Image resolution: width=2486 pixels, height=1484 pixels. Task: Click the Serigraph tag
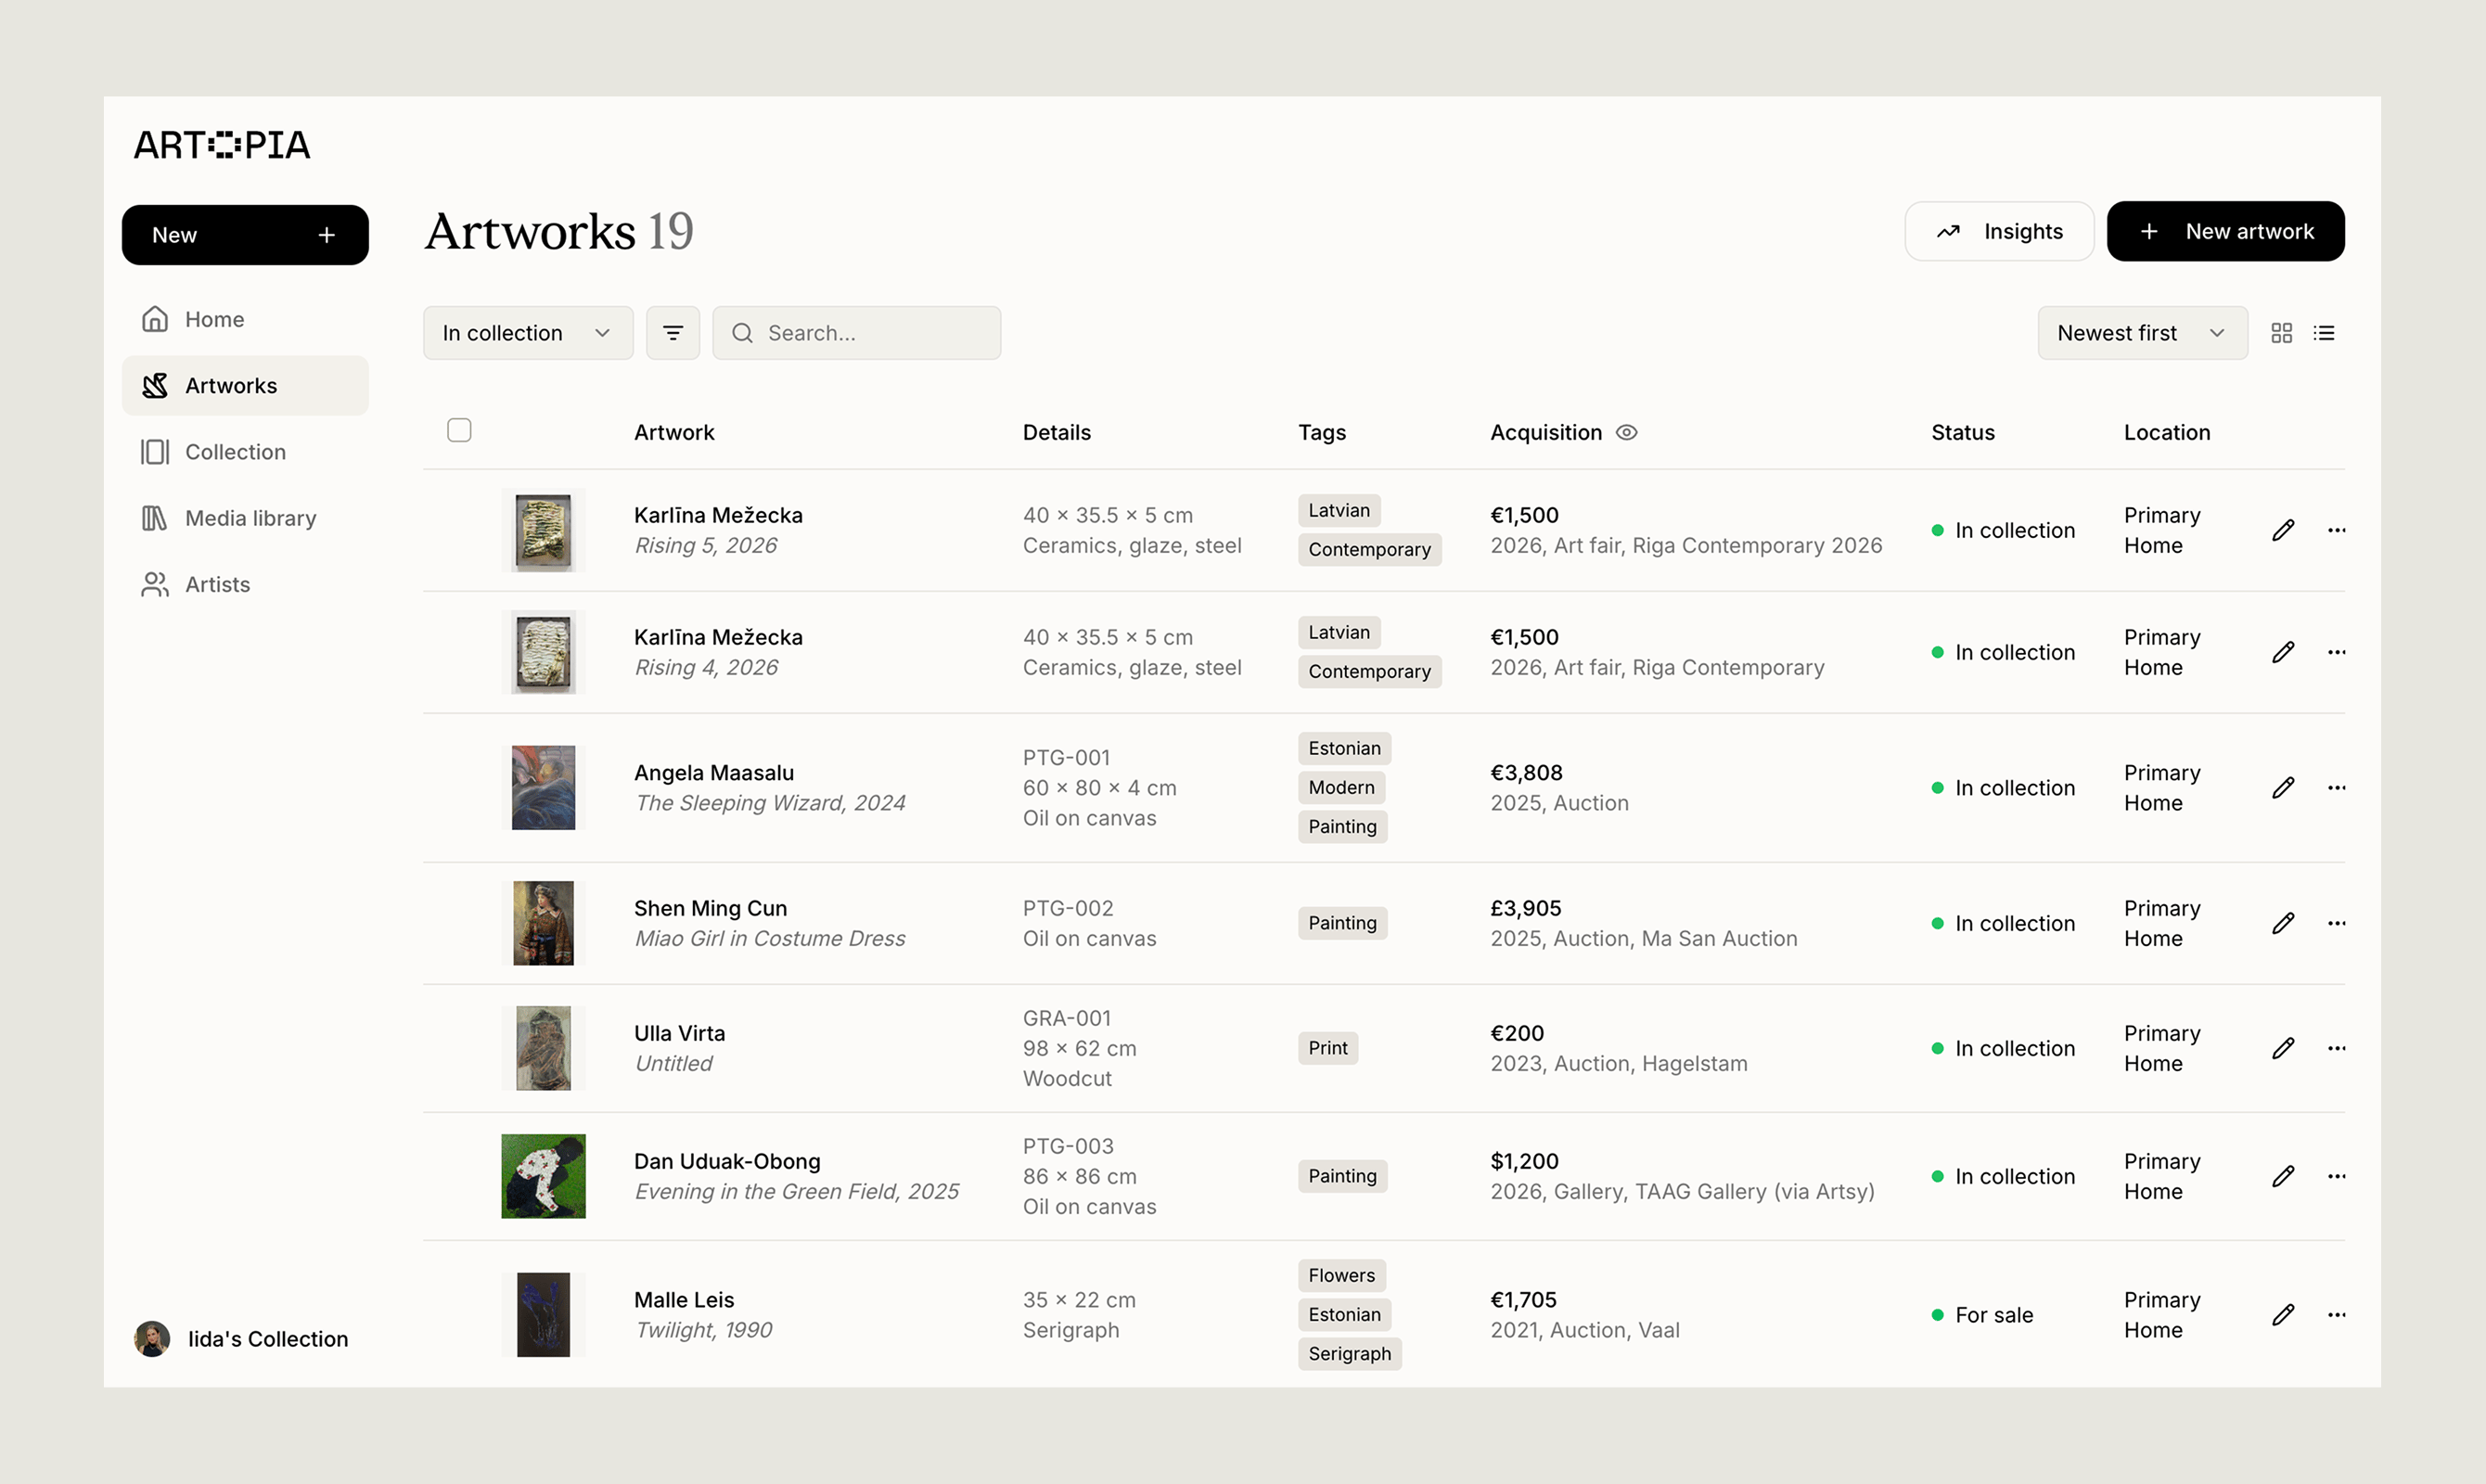1349,1353
